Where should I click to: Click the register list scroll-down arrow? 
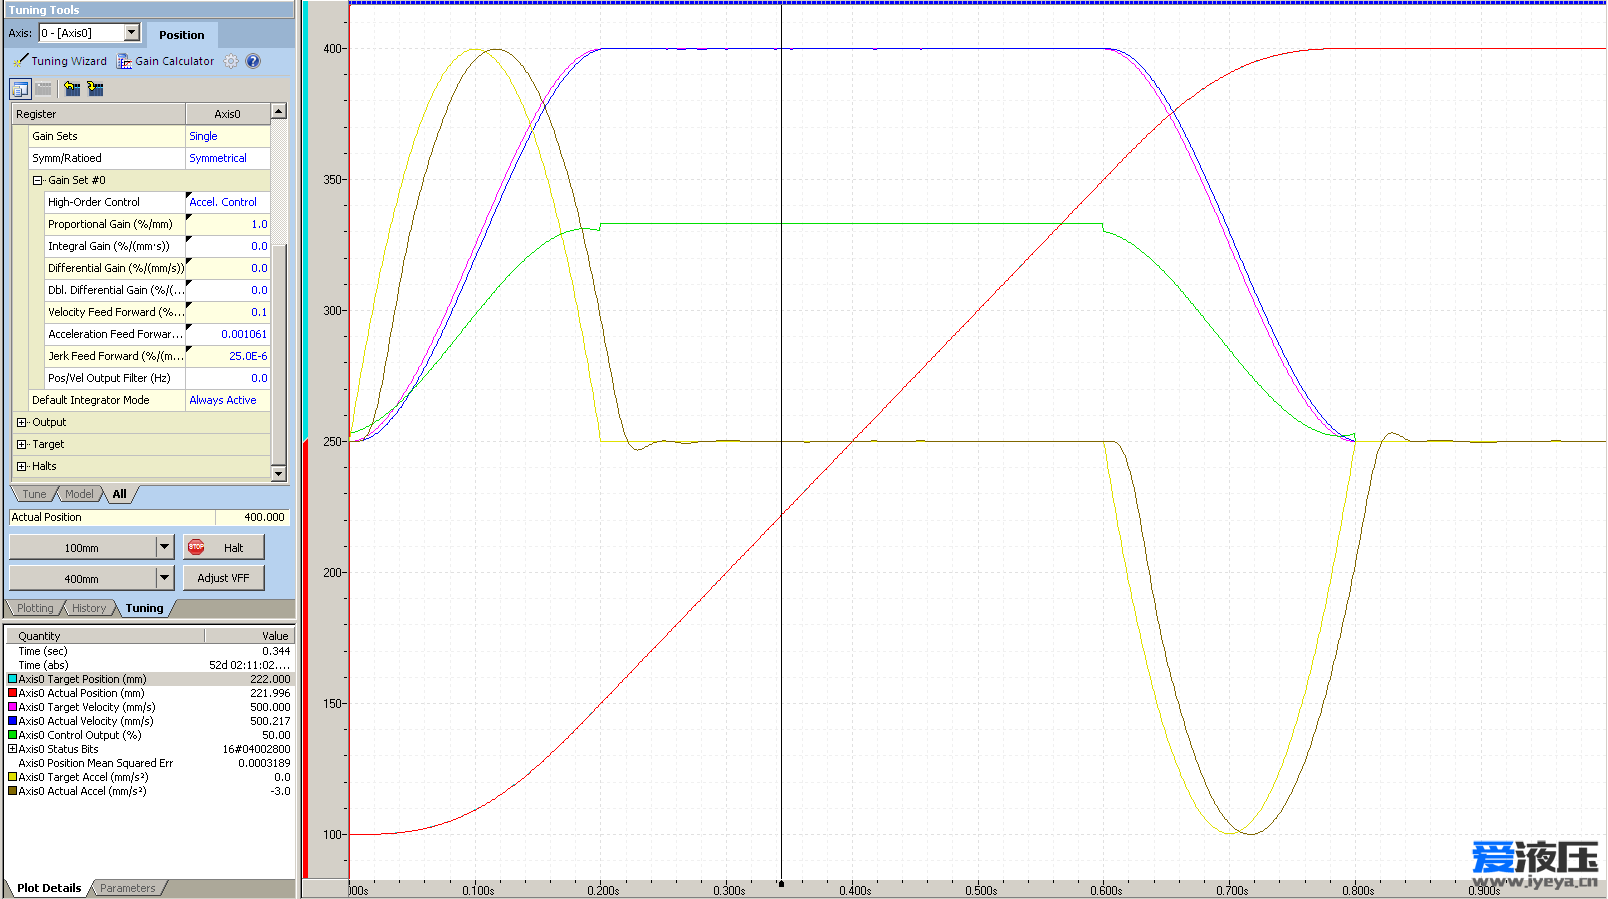(279, 473)
